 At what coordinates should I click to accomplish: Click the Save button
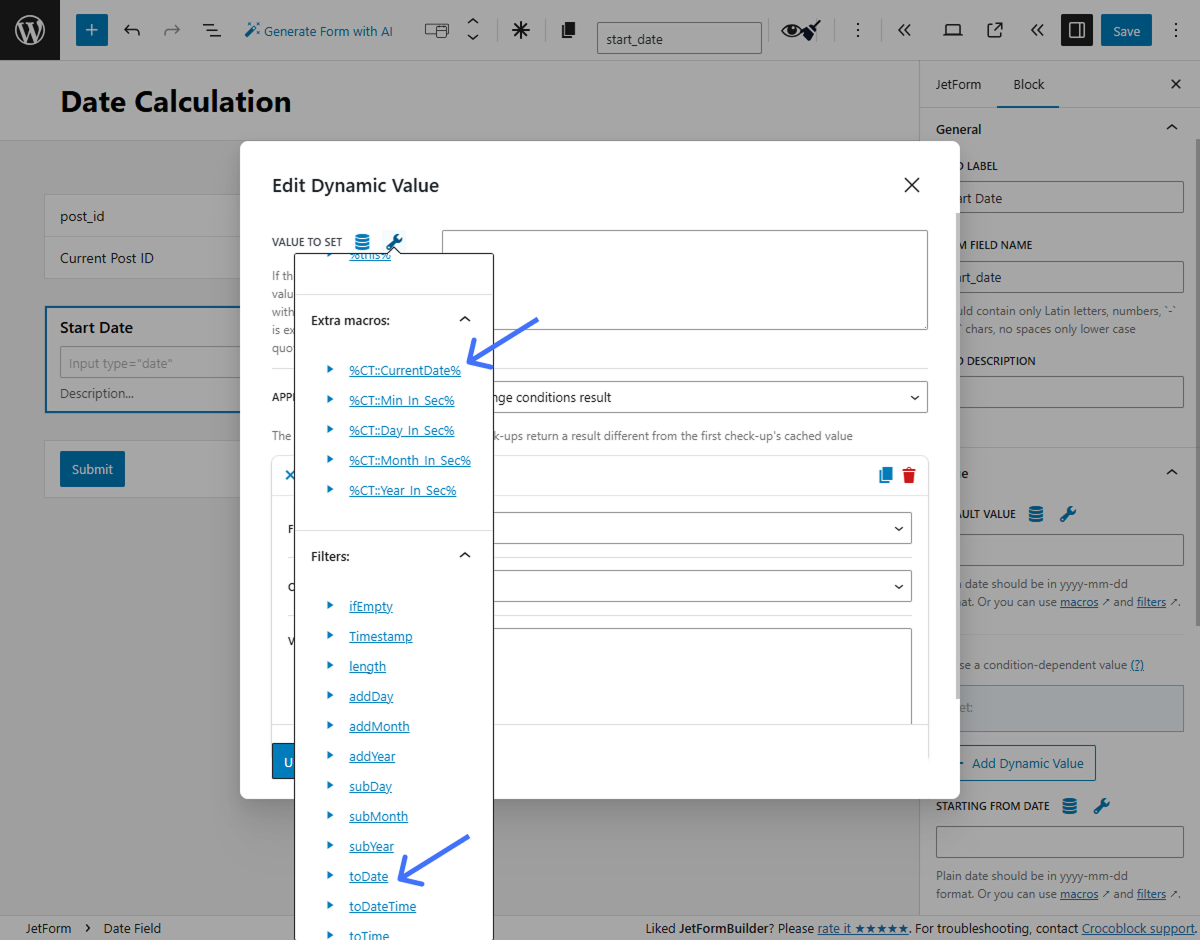1126,30
